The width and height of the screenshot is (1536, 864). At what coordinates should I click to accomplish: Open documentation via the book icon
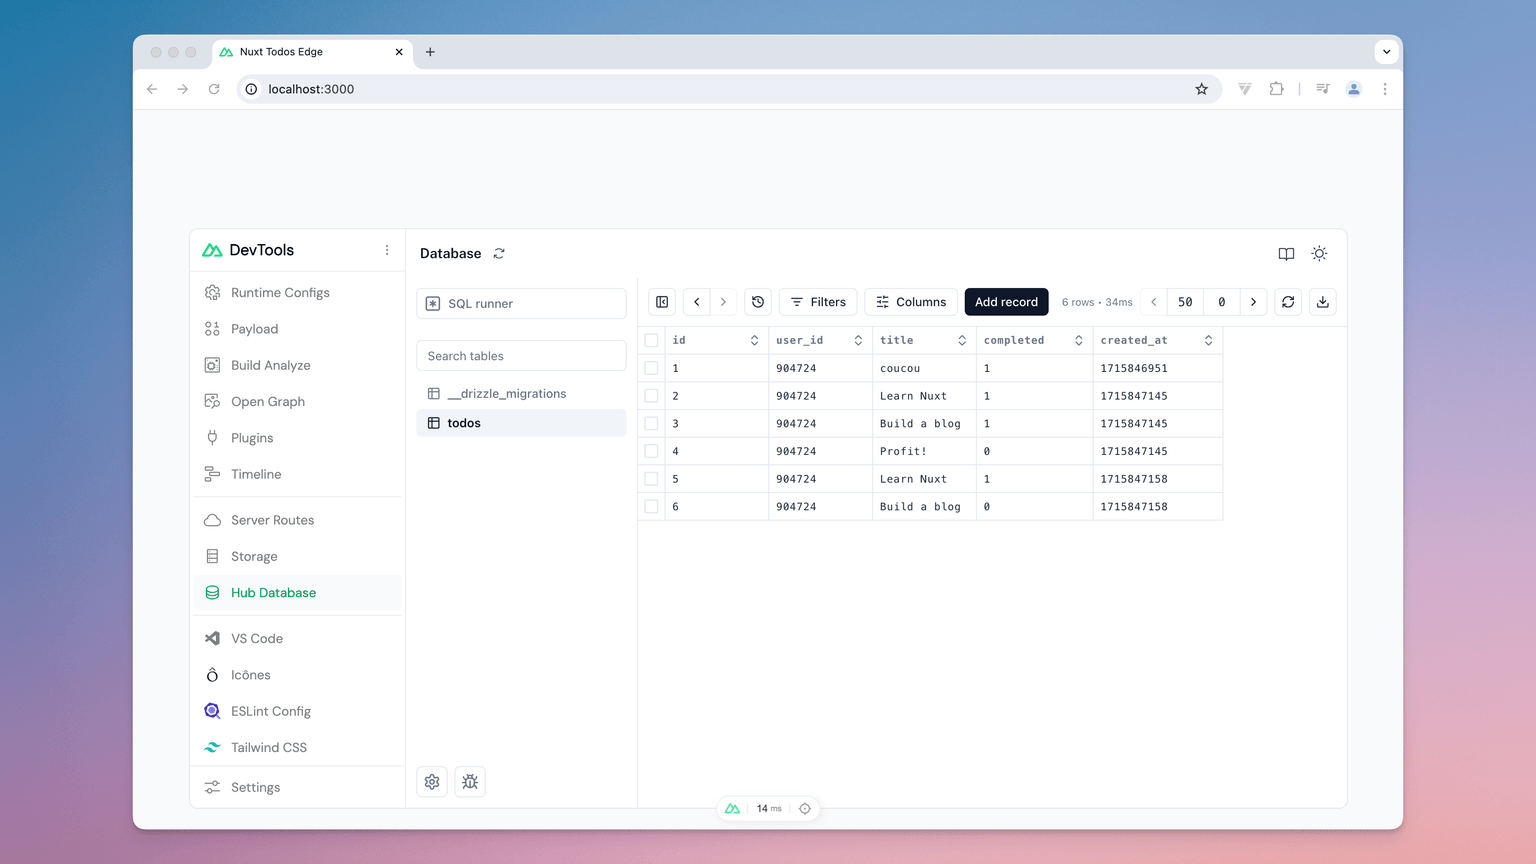(1286, 254)
